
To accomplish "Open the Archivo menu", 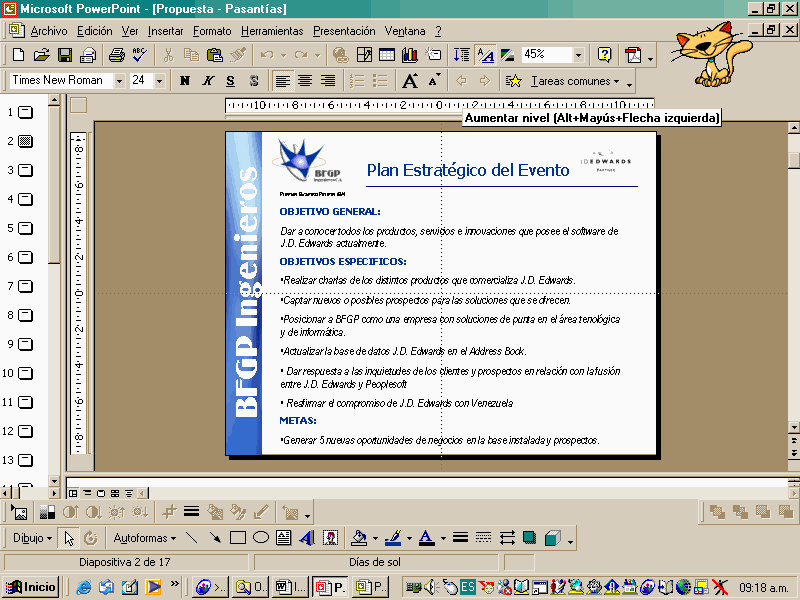I will click(48, 31).
